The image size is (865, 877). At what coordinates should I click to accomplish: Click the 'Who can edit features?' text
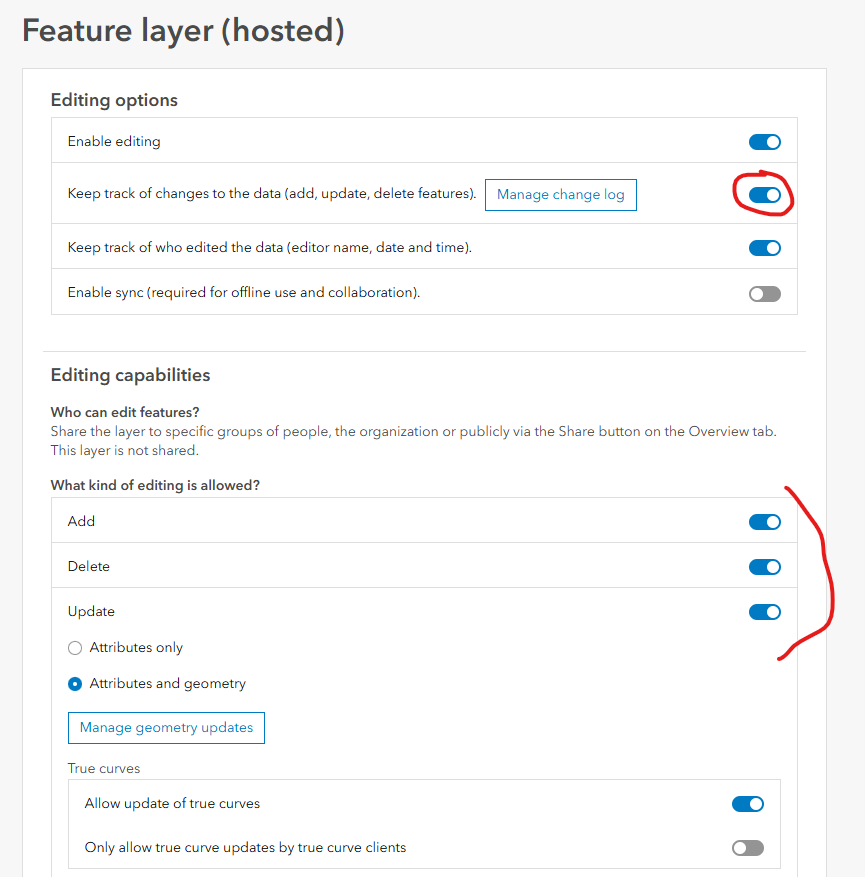(x=124, y=412)
